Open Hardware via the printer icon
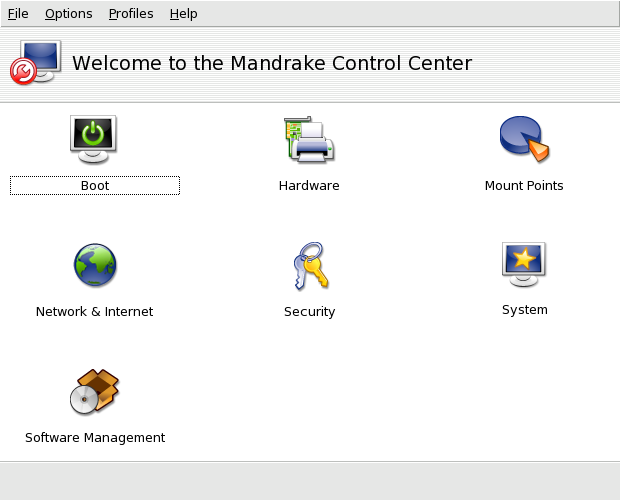The image size is (620, 500). tap(309, 140)
